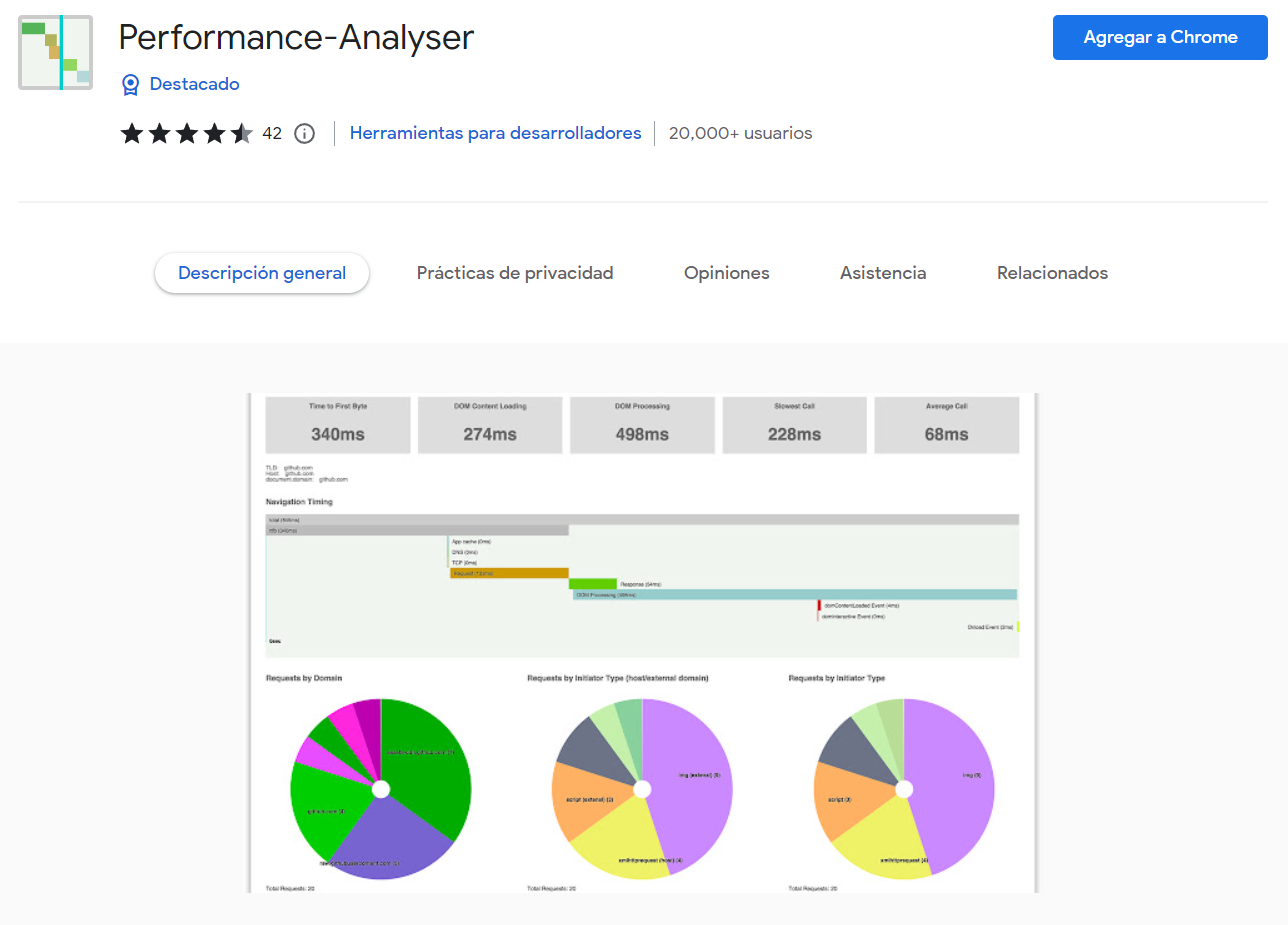Click the Requests by Initiator Type (host/external domain) pie chart
Image resolution: width=1288 pixels, height=925 pixels.
pos(642,789)
